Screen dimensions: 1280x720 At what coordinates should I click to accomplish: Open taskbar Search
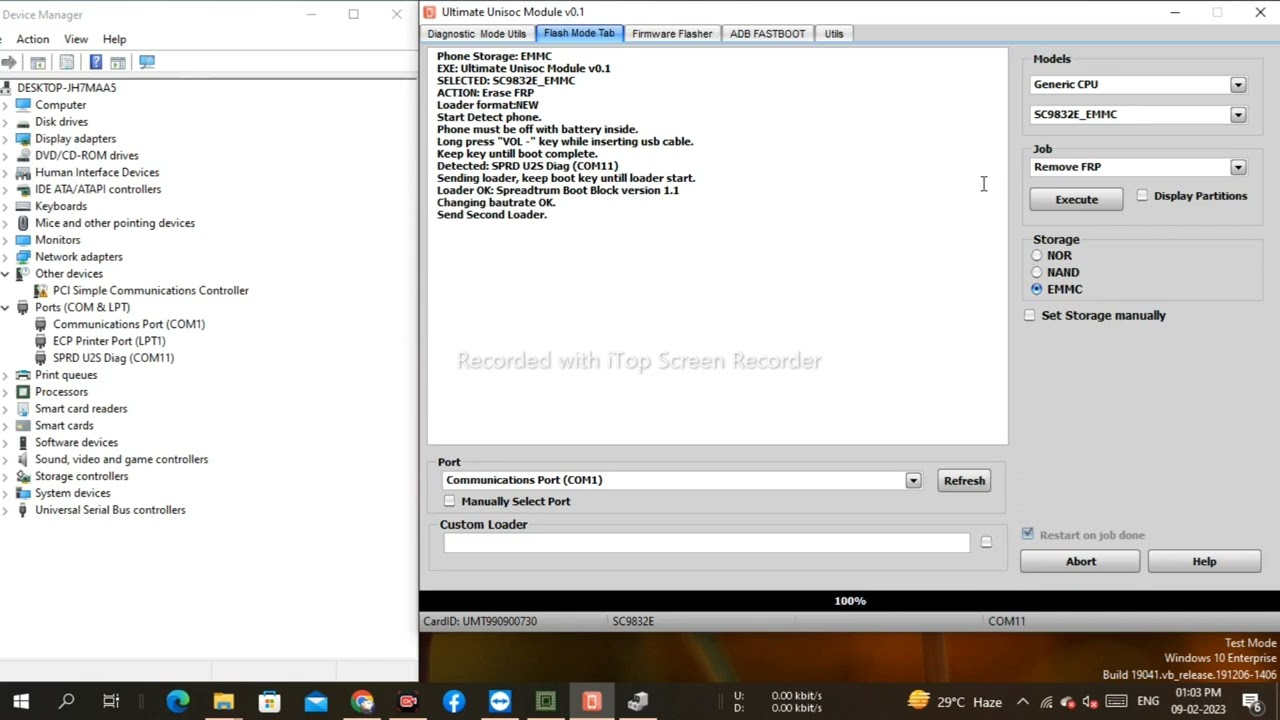coord(66,701)
